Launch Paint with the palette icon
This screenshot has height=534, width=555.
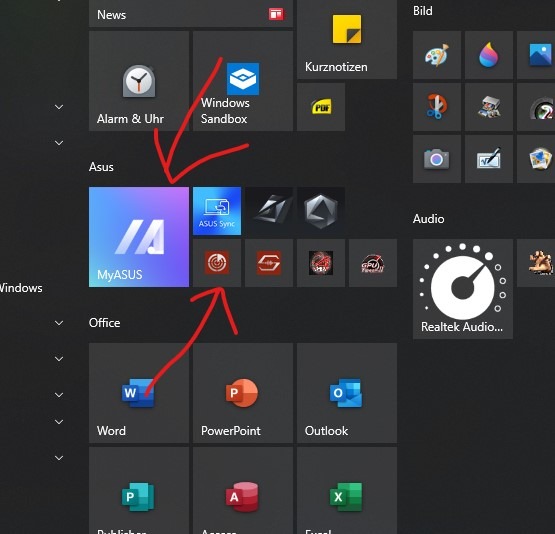[x=437, y=55]
